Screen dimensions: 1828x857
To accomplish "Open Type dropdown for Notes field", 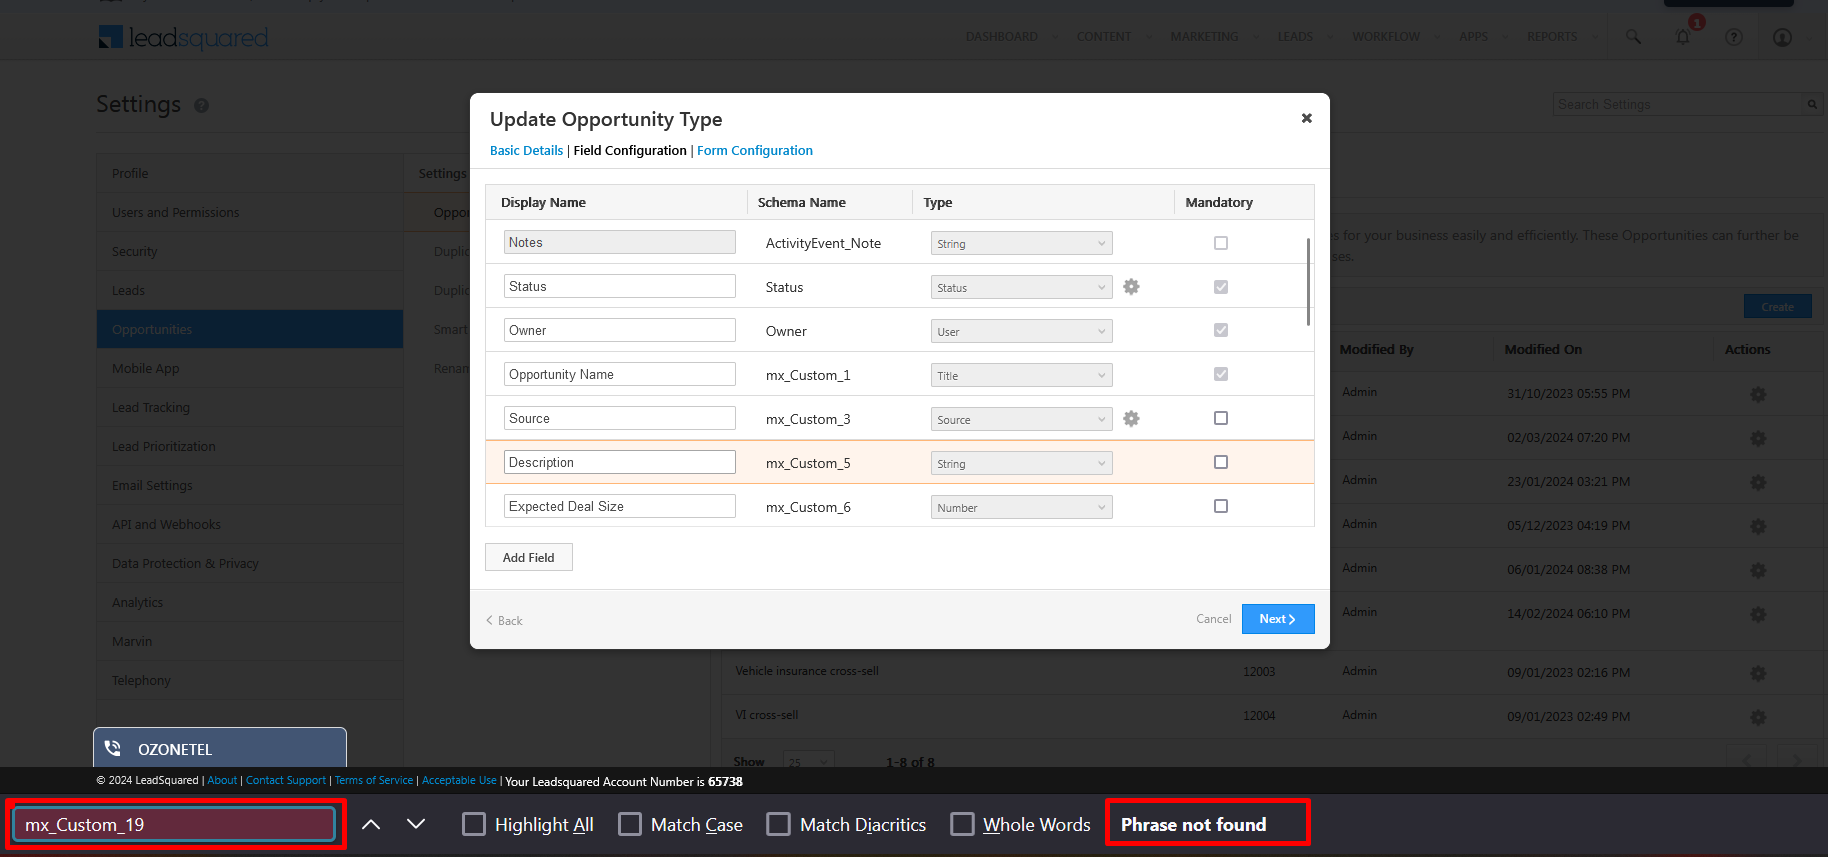I will (x=1020, y=244).
